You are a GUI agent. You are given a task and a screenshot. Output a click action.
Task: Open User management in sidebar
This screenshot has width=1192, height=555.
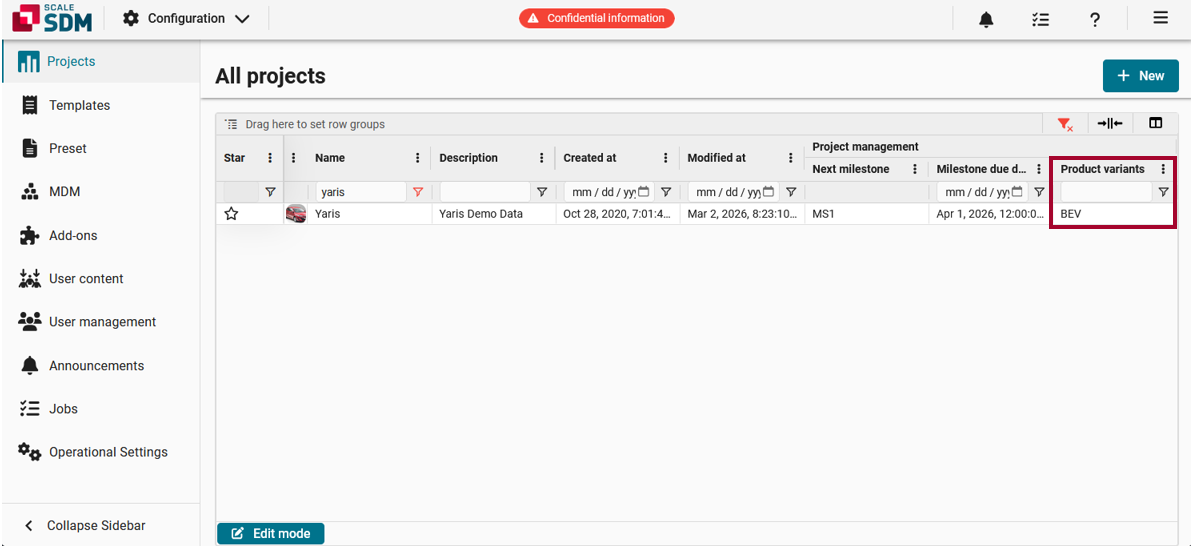tap(102, 322)
